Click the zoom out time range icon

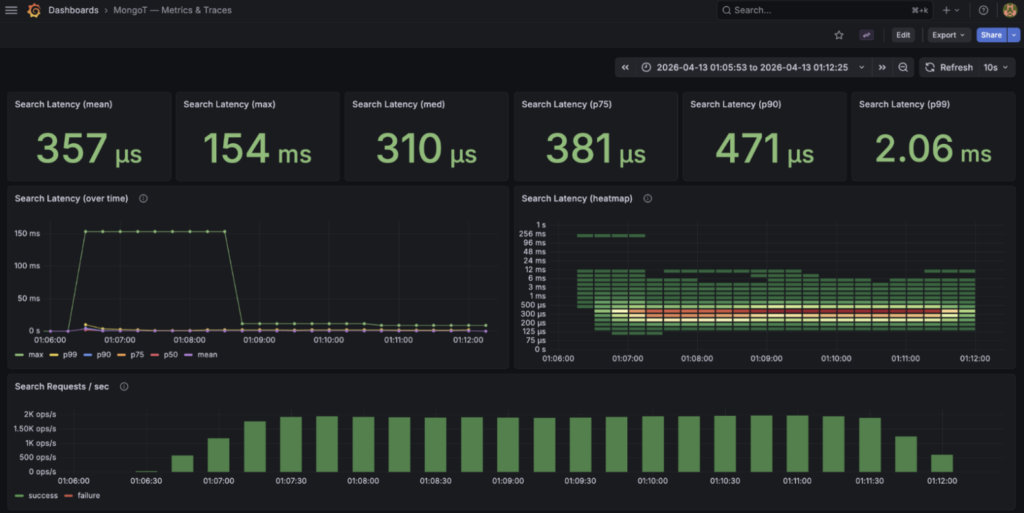(903, 67)
